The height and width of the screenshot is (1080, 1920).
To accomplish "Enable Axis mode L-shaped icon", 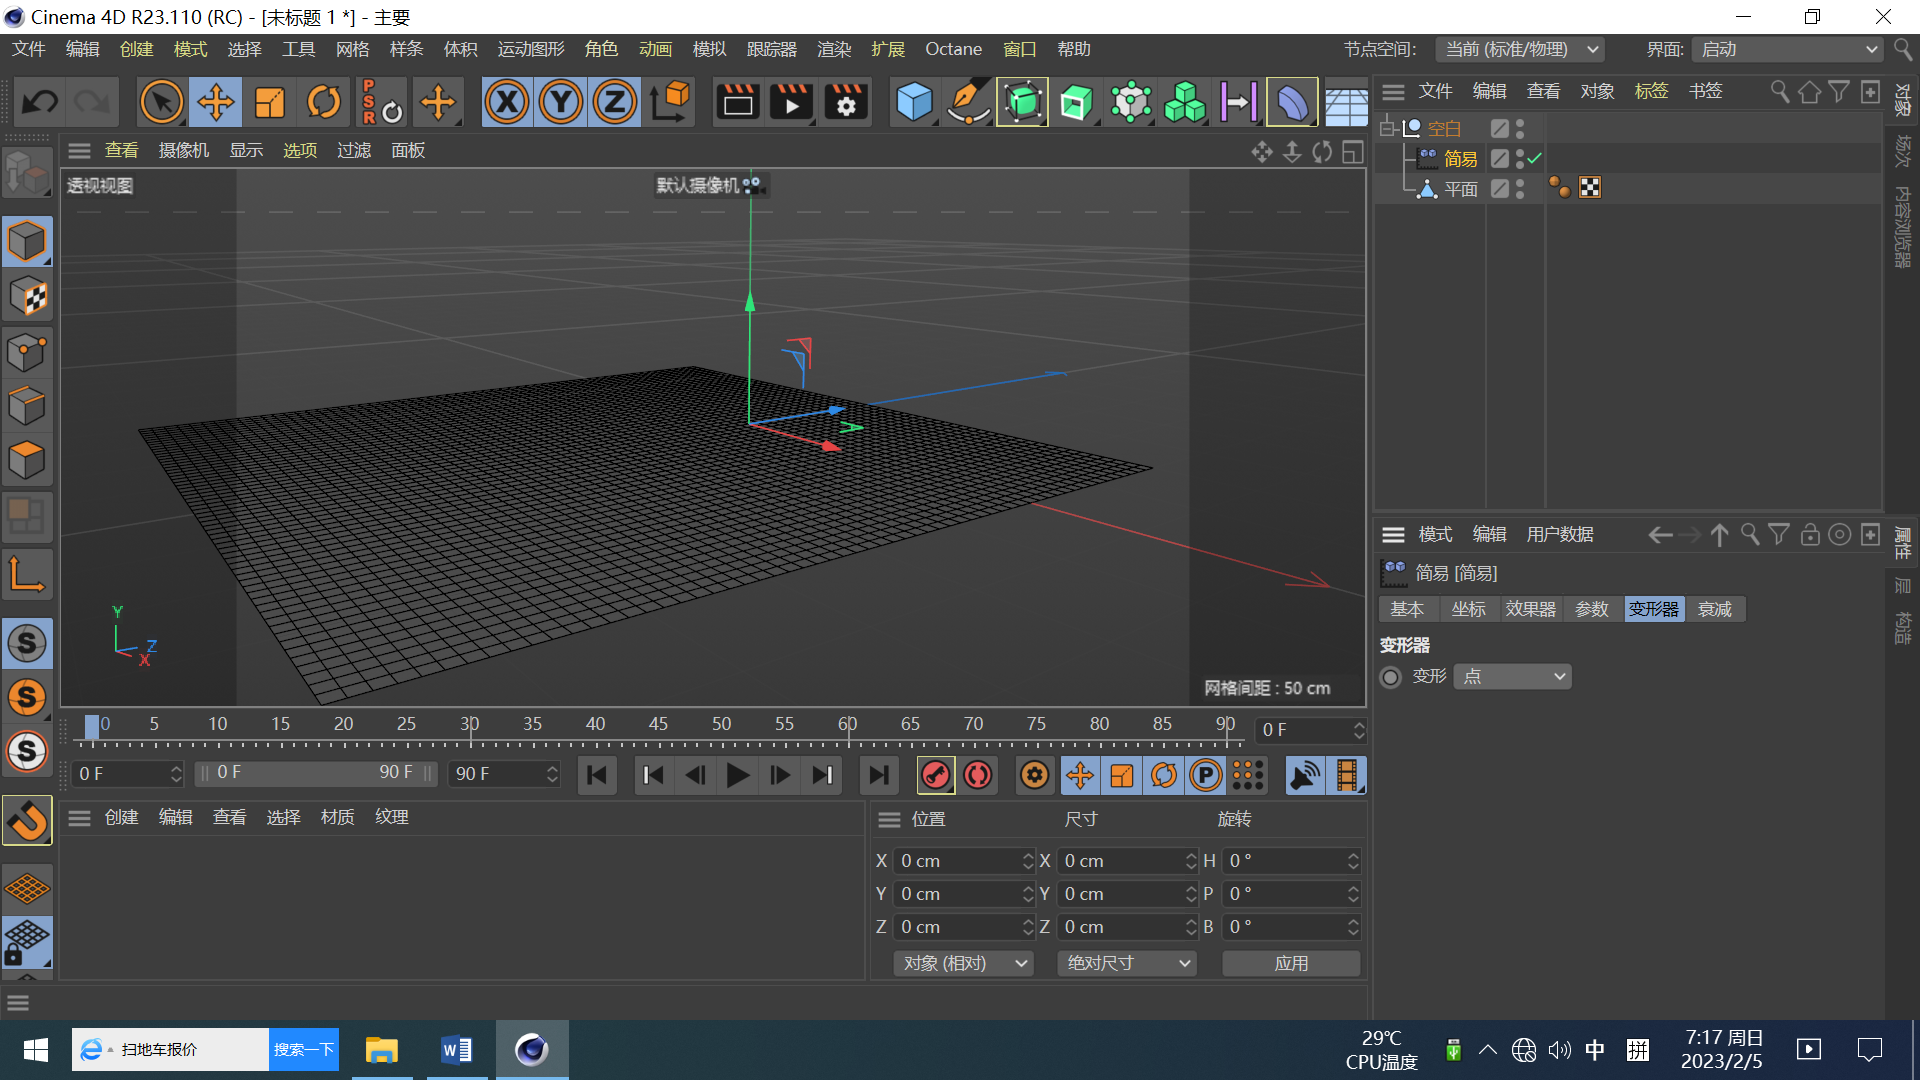I will [x=27, y=574].
